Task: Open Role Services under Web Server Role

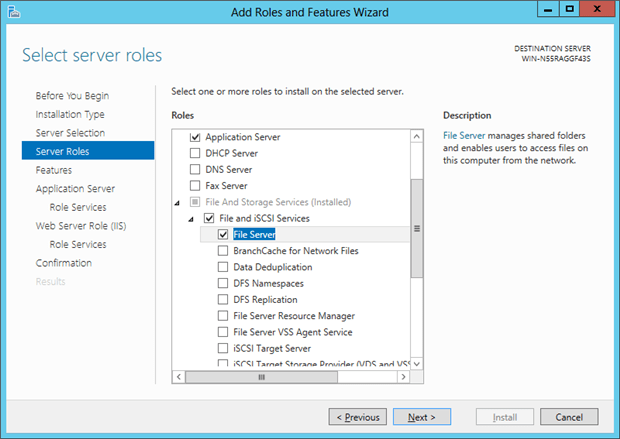Action: [x=78, y=244]
